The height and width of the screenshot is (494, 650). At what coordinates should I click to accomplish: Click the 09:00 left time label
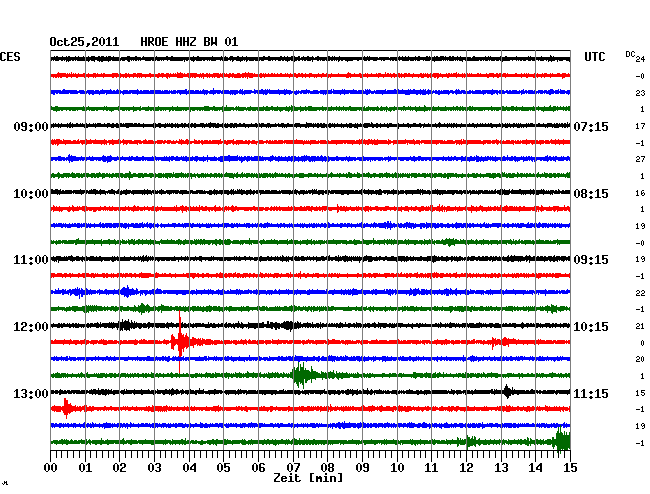click(31, 126)
